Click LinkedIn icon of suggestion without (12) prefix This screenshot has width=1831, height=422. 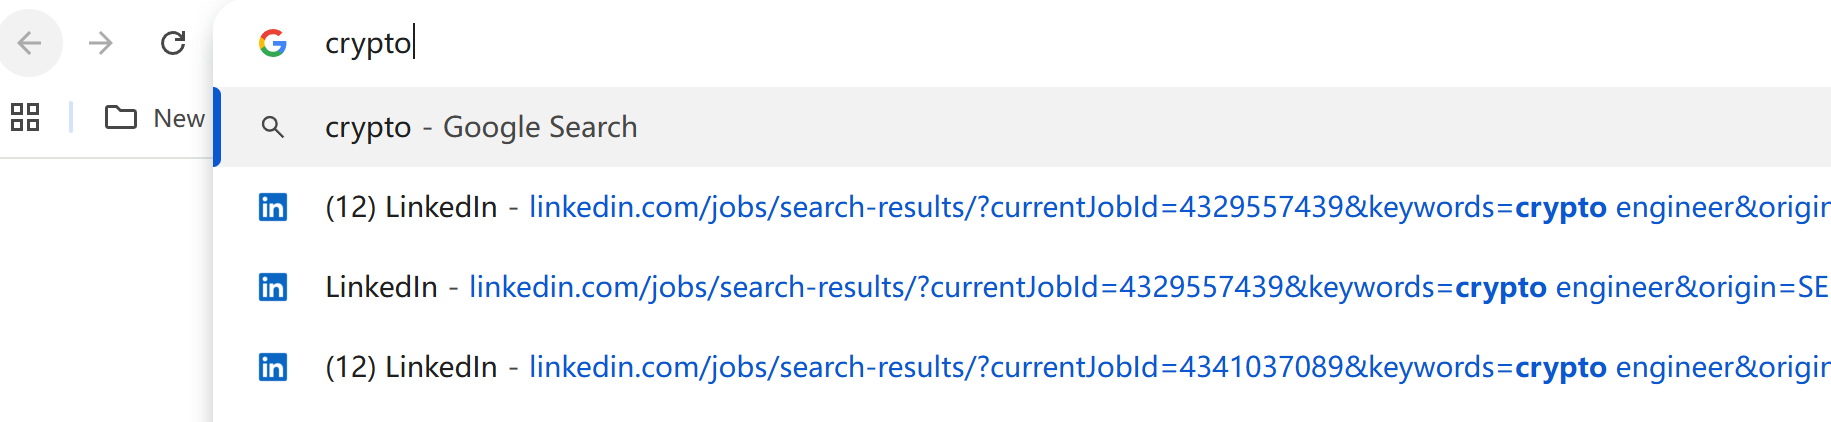tap(273, 287)
